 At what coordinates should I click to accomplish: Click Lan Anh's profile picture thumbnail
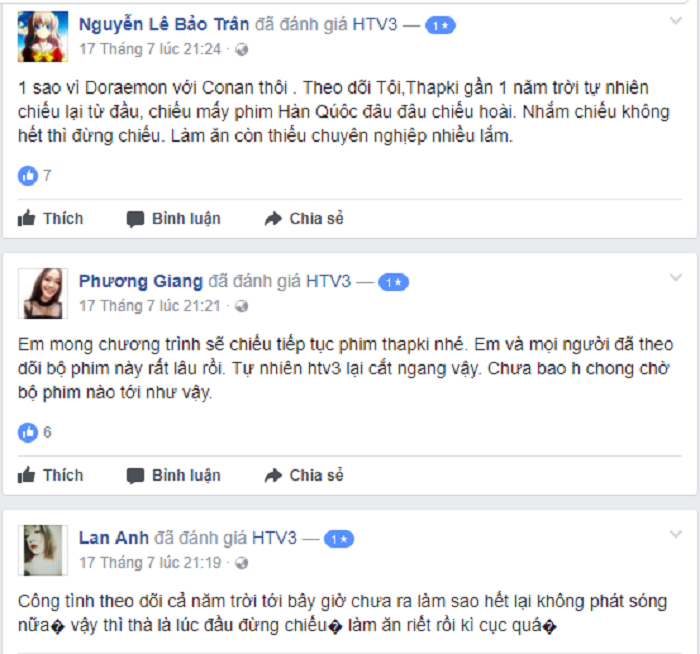click(x=43, y=550)
